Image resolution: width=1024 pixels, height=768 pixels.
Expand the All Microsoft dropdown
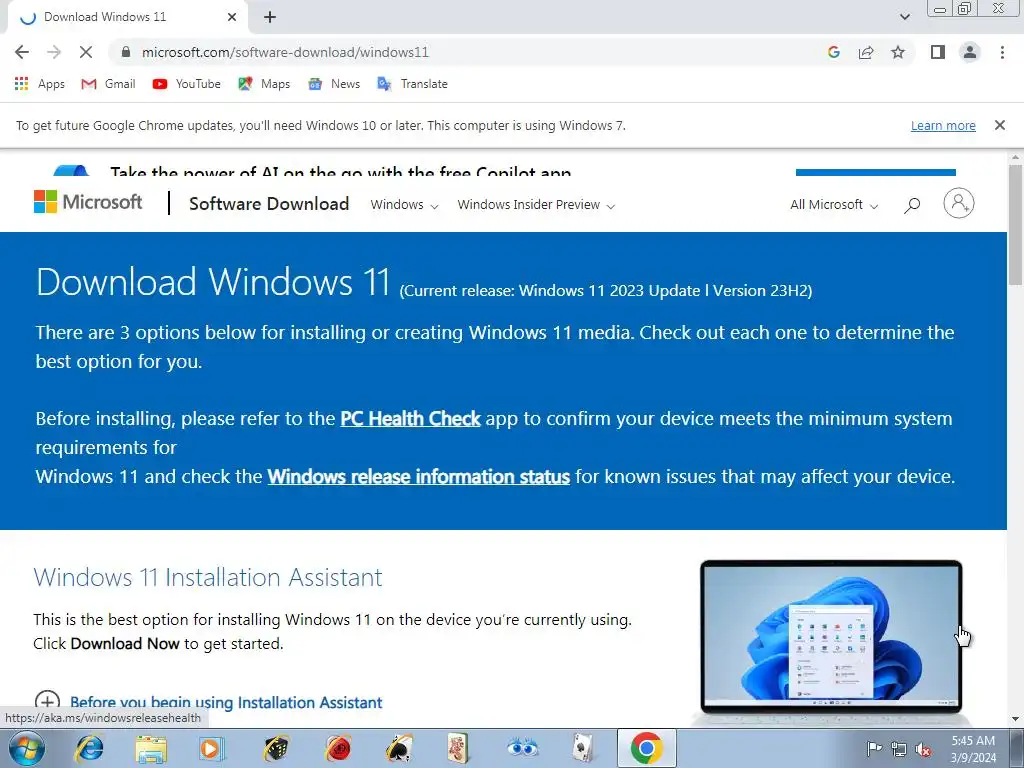(x=834, y=204)
